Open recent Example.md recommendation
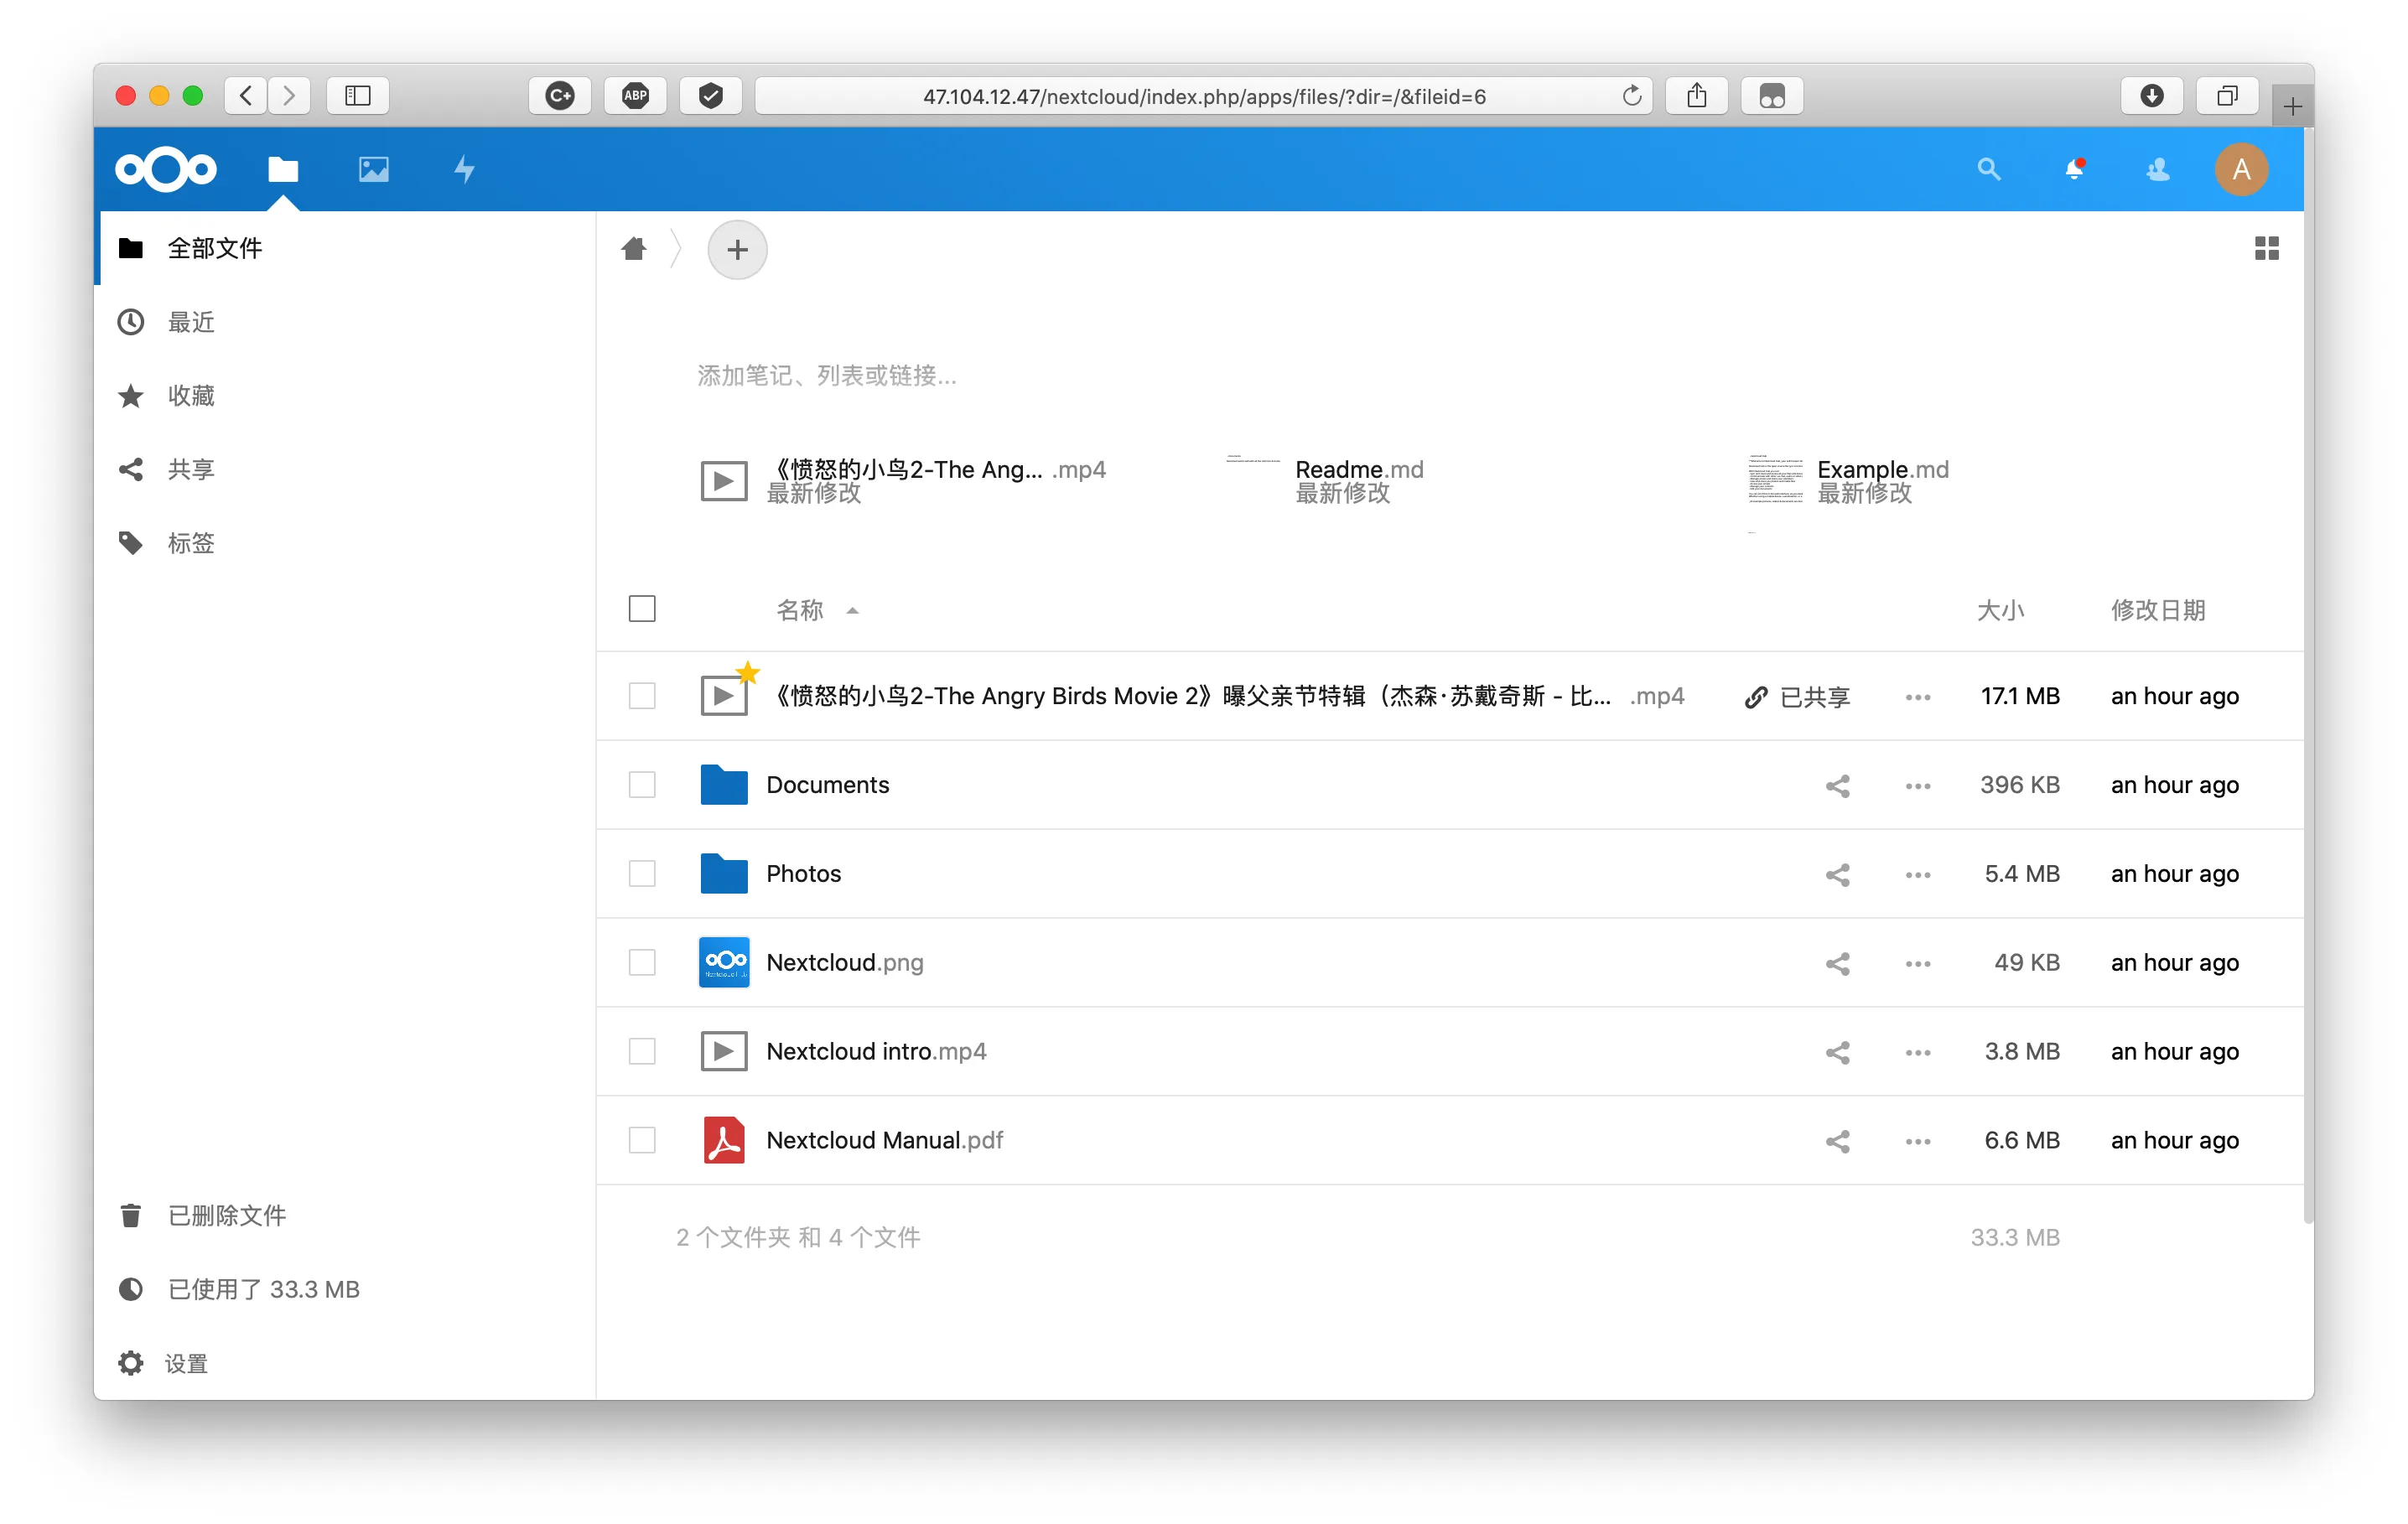Screen dimensions: 2408x1524 pyautogui.click(x=1848, y=481)
